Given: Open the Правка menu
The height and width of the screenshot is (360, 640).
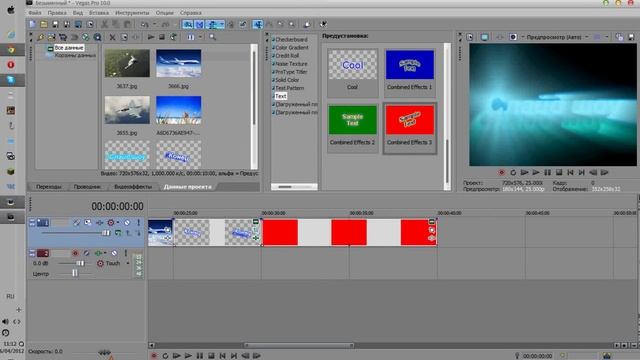Looking at the screenshot, I should point(57,13).
